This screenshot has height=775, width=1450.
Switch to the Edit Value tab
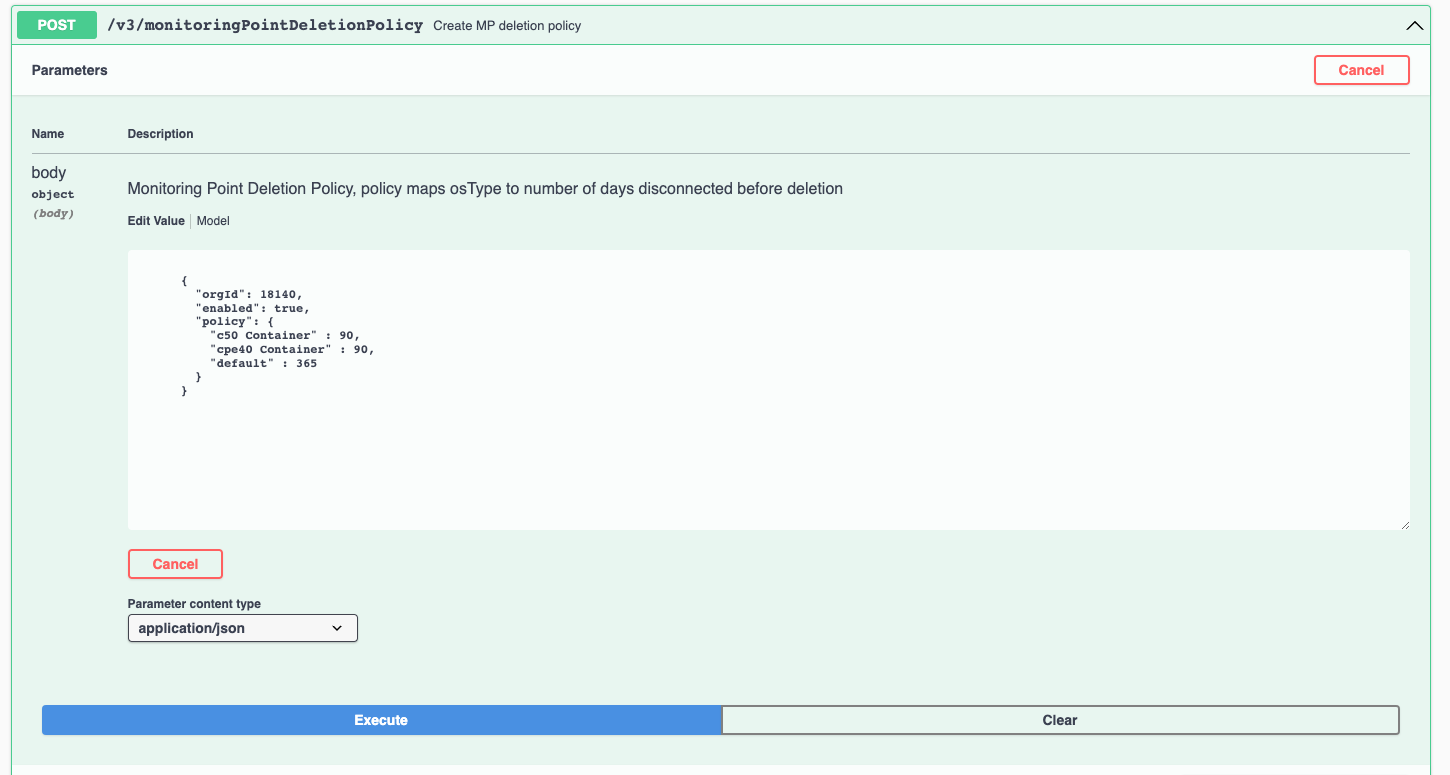pyautogui.click(x=156, y=221)
